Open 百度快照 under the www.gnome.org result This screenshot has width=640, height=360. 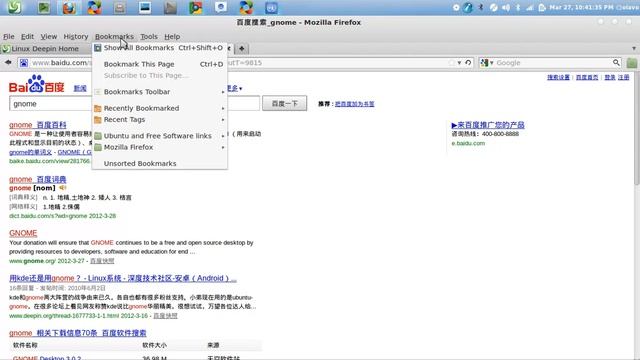[102, 261]
